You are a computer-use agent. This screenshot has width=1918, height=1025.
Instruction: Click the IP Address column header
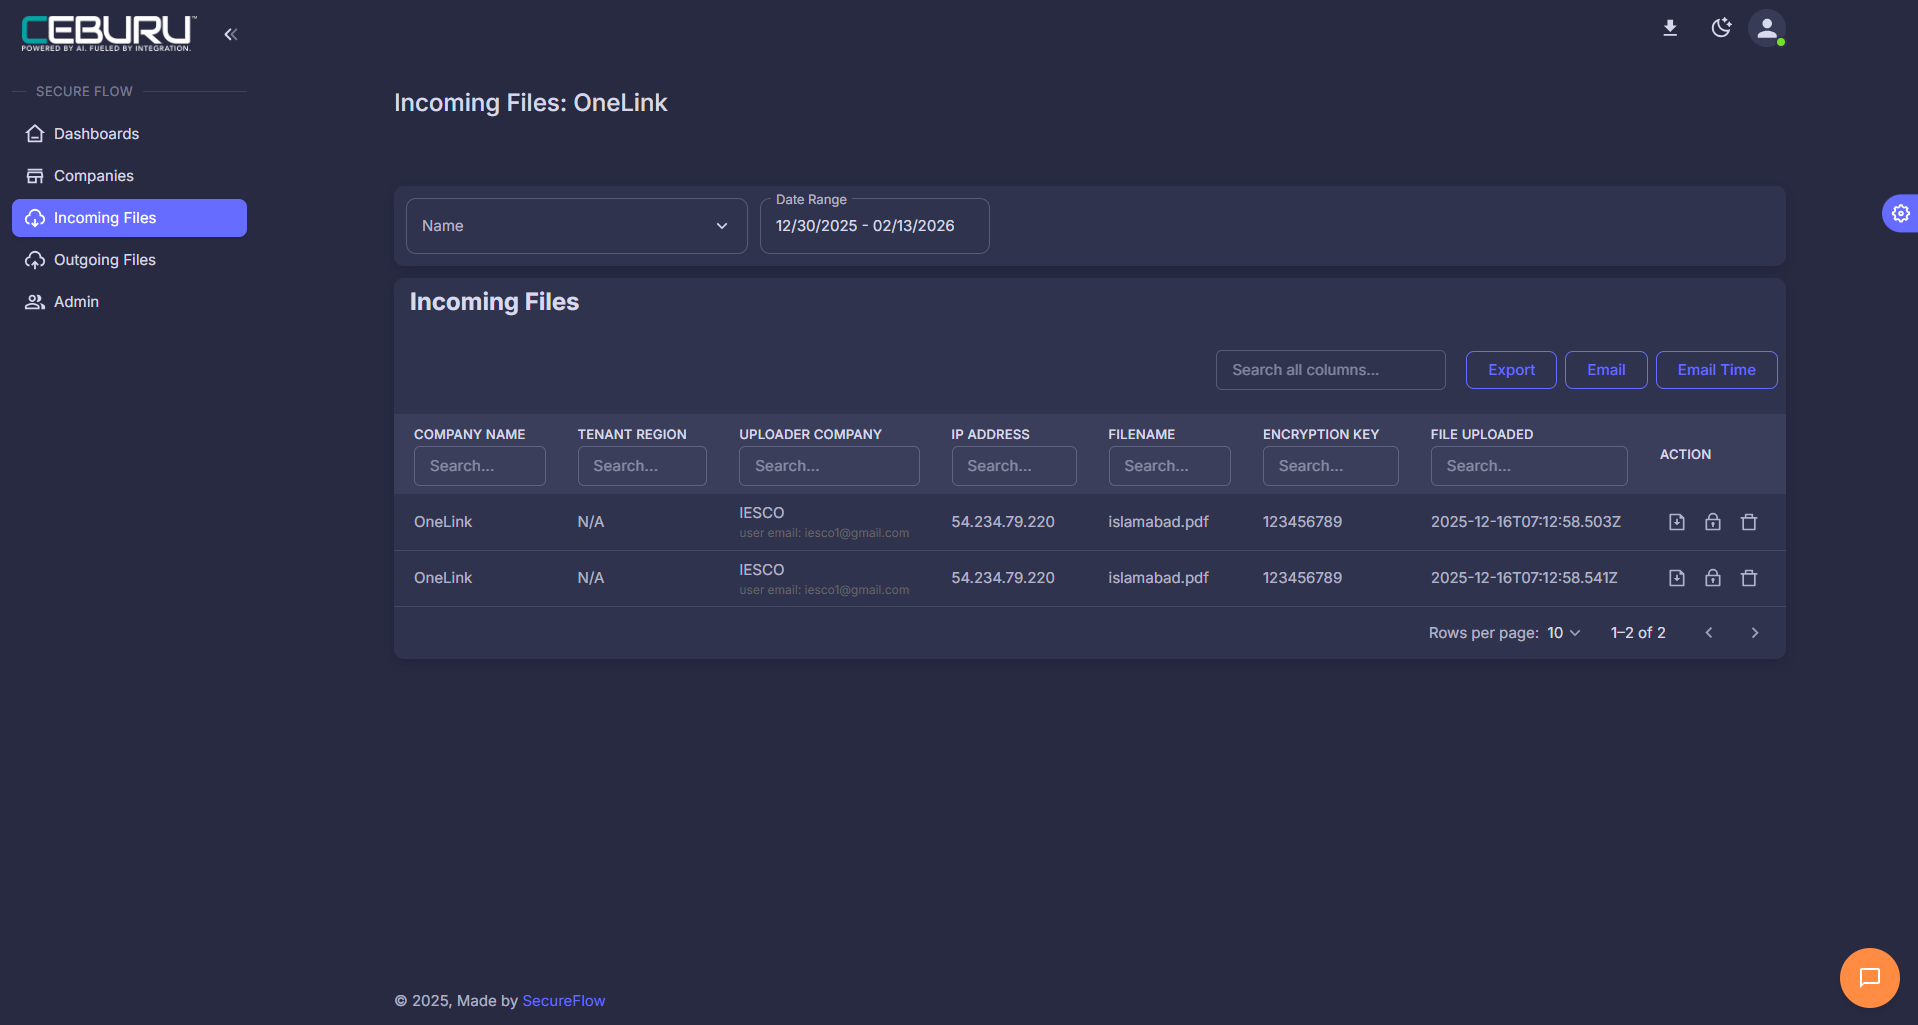(x=990, y=434)
